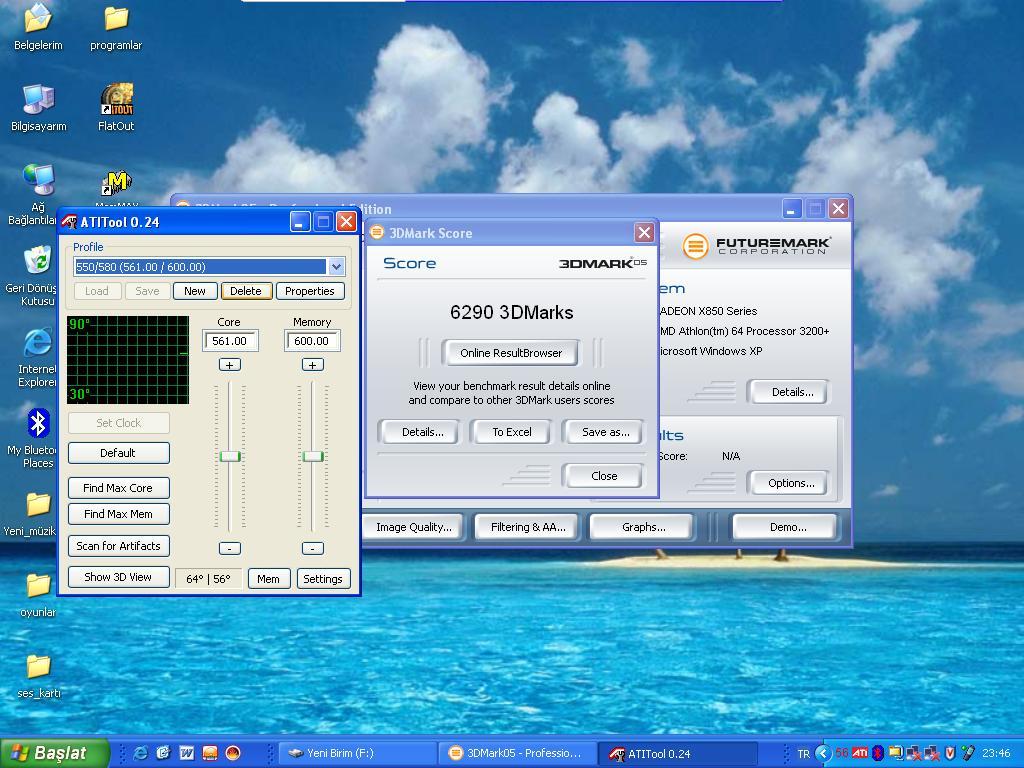1024x768 pixels.
Task: Click the 3DMark Score dialog title icon
Action: point(377,232)
